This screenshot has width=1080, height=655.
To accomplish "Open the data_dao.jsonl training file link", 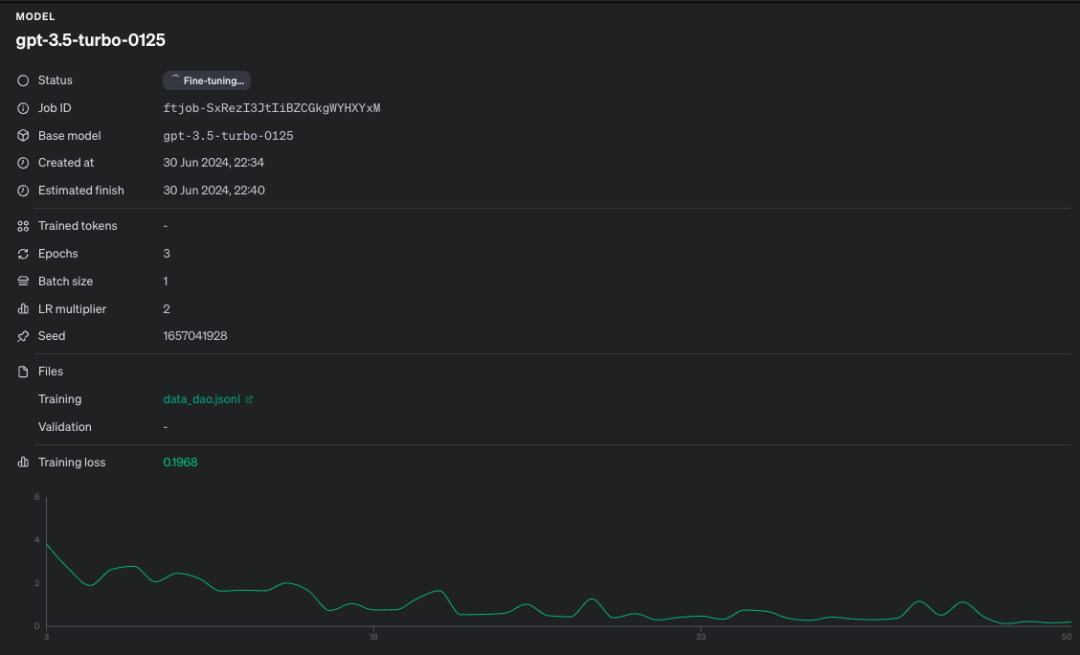I will pos(202,399).
